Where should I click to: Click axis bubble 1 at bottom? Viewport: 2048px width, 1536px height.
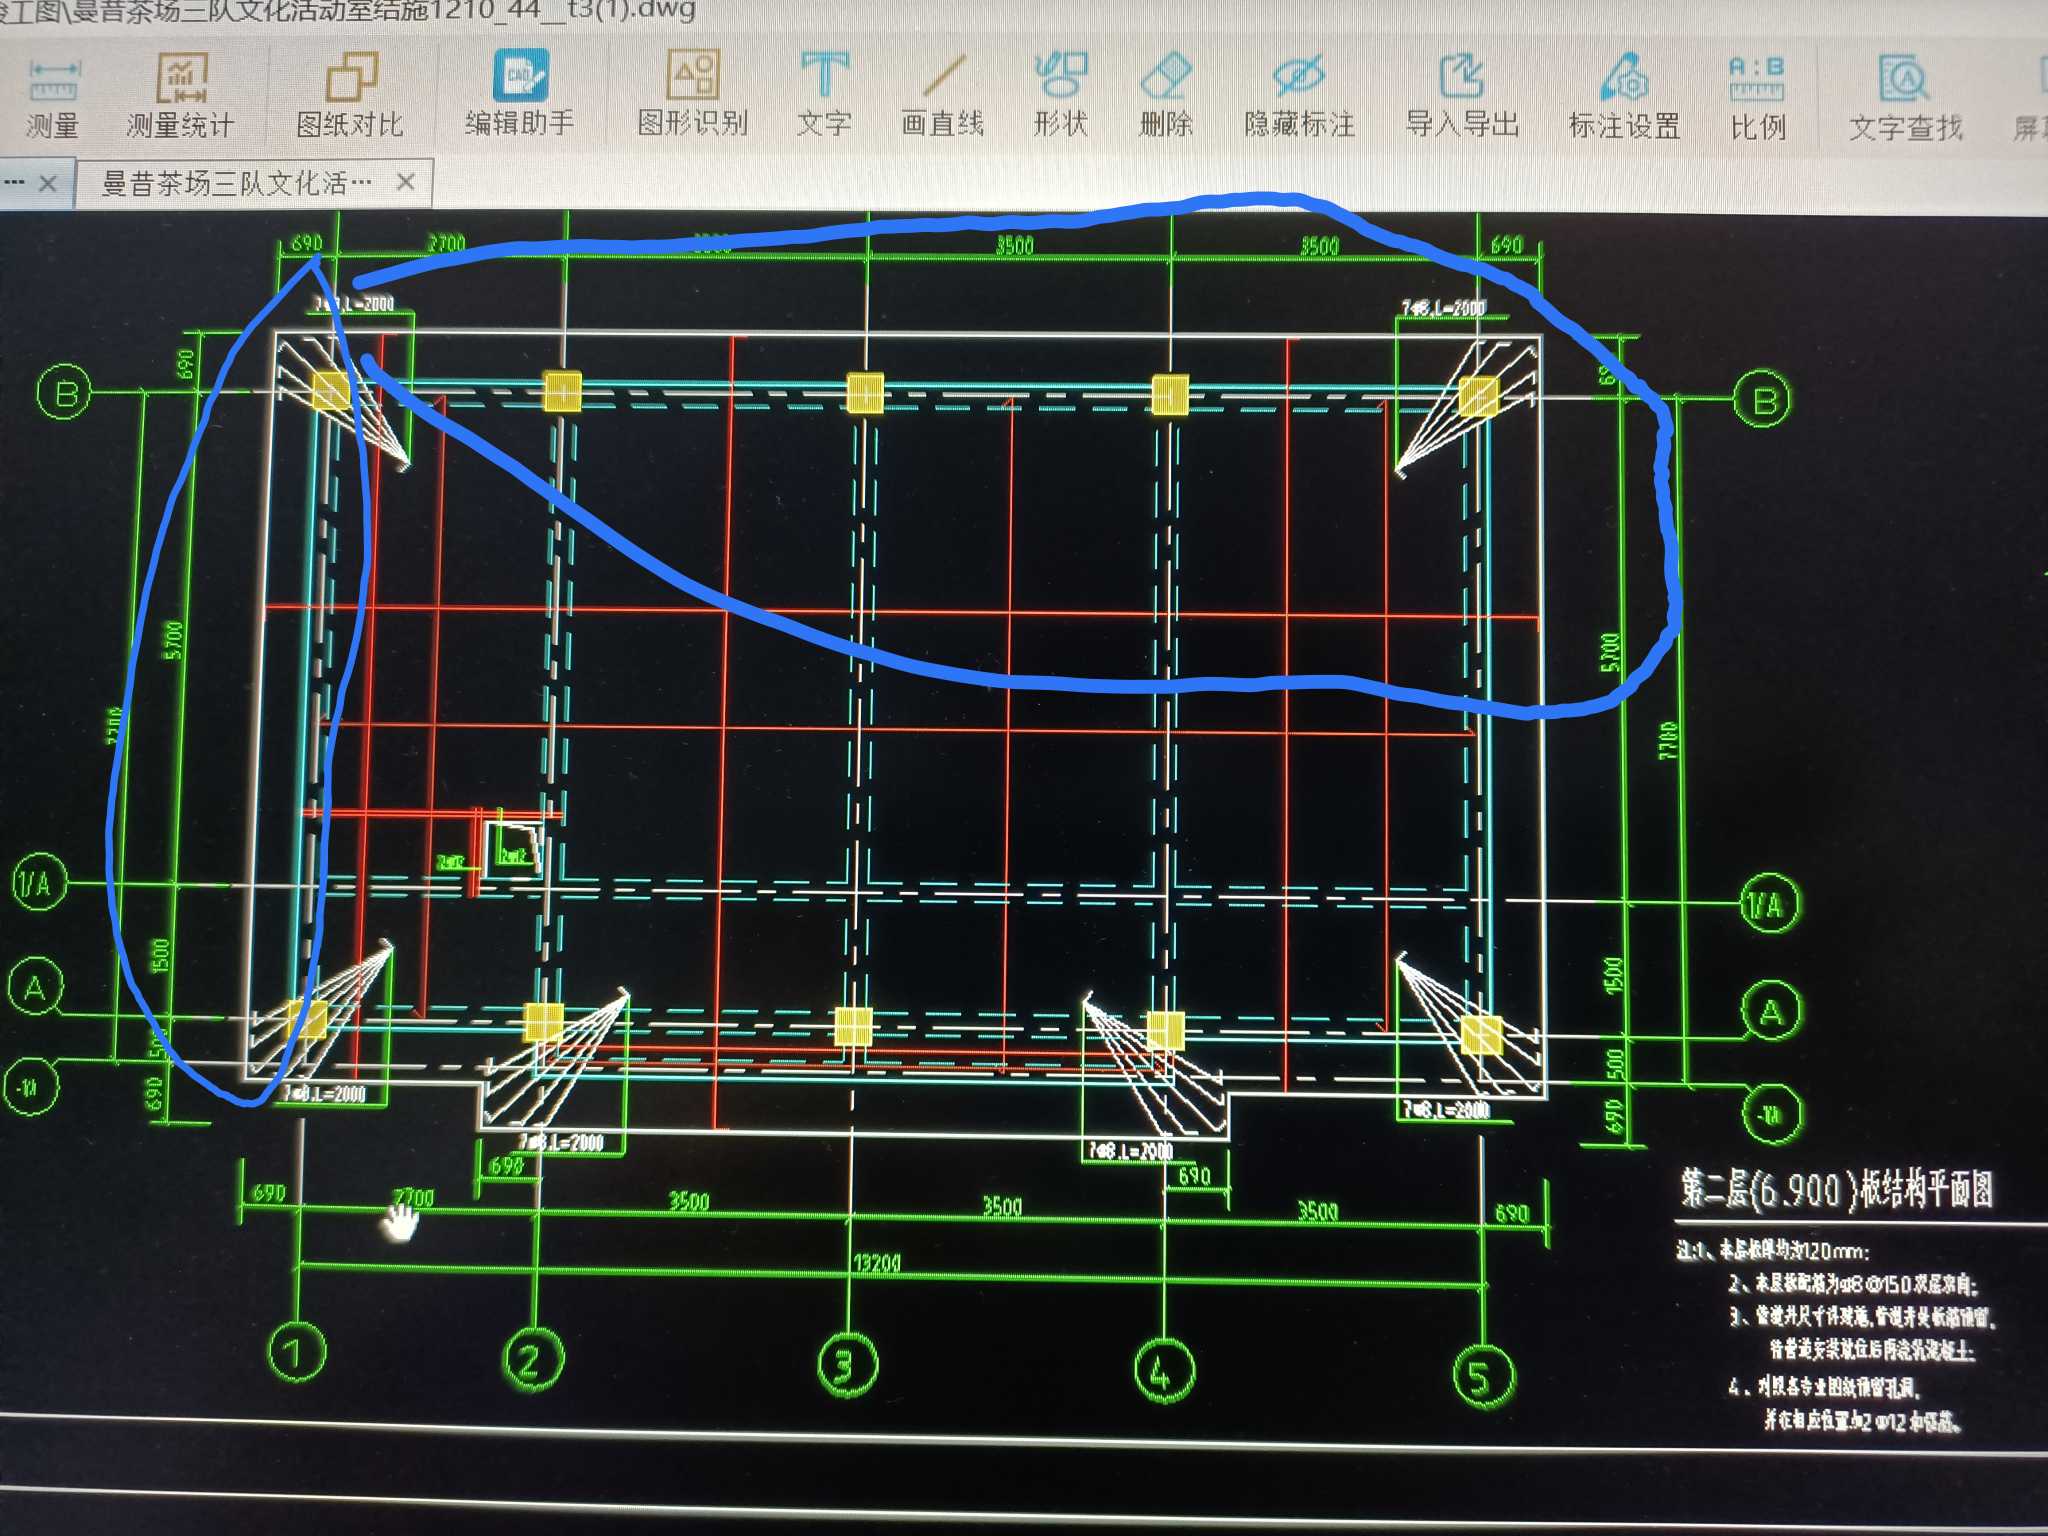click(297, 1354)
